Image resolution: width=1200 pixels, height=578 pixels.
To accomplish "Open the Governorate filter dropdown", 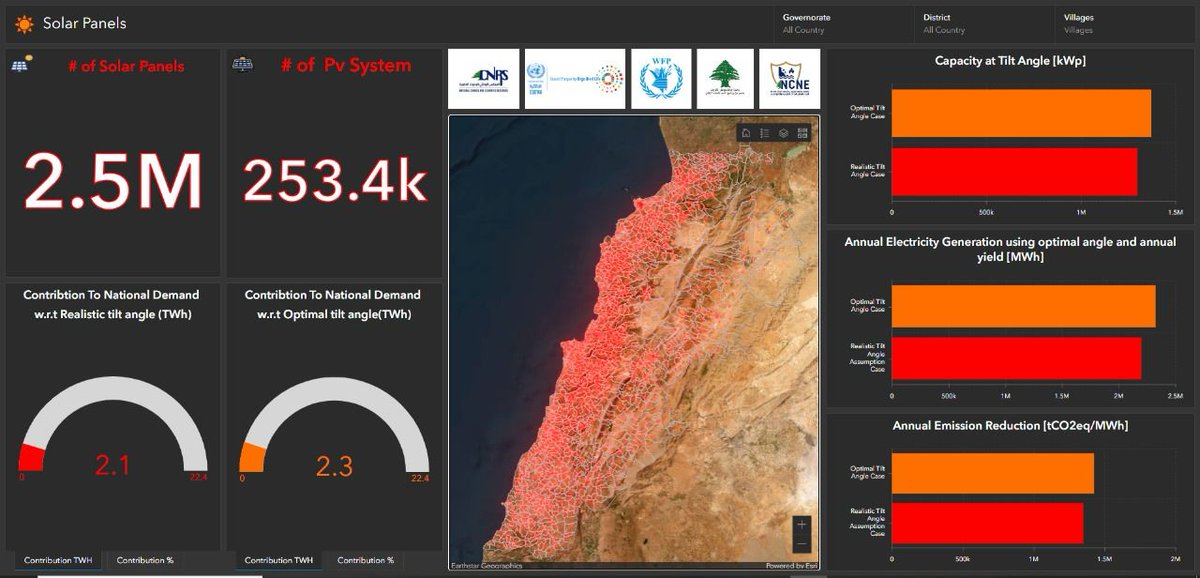I will coord(842,23).
